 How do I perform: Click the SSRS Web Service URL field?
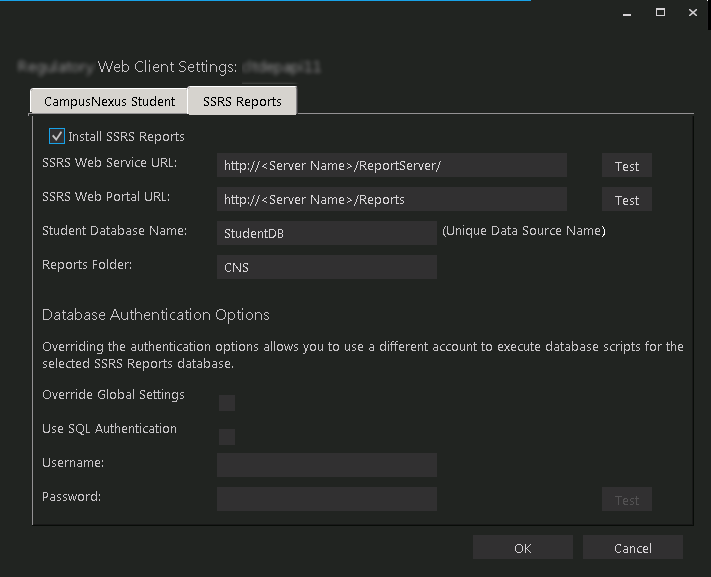pyautogui.click(x=391, y=166)
